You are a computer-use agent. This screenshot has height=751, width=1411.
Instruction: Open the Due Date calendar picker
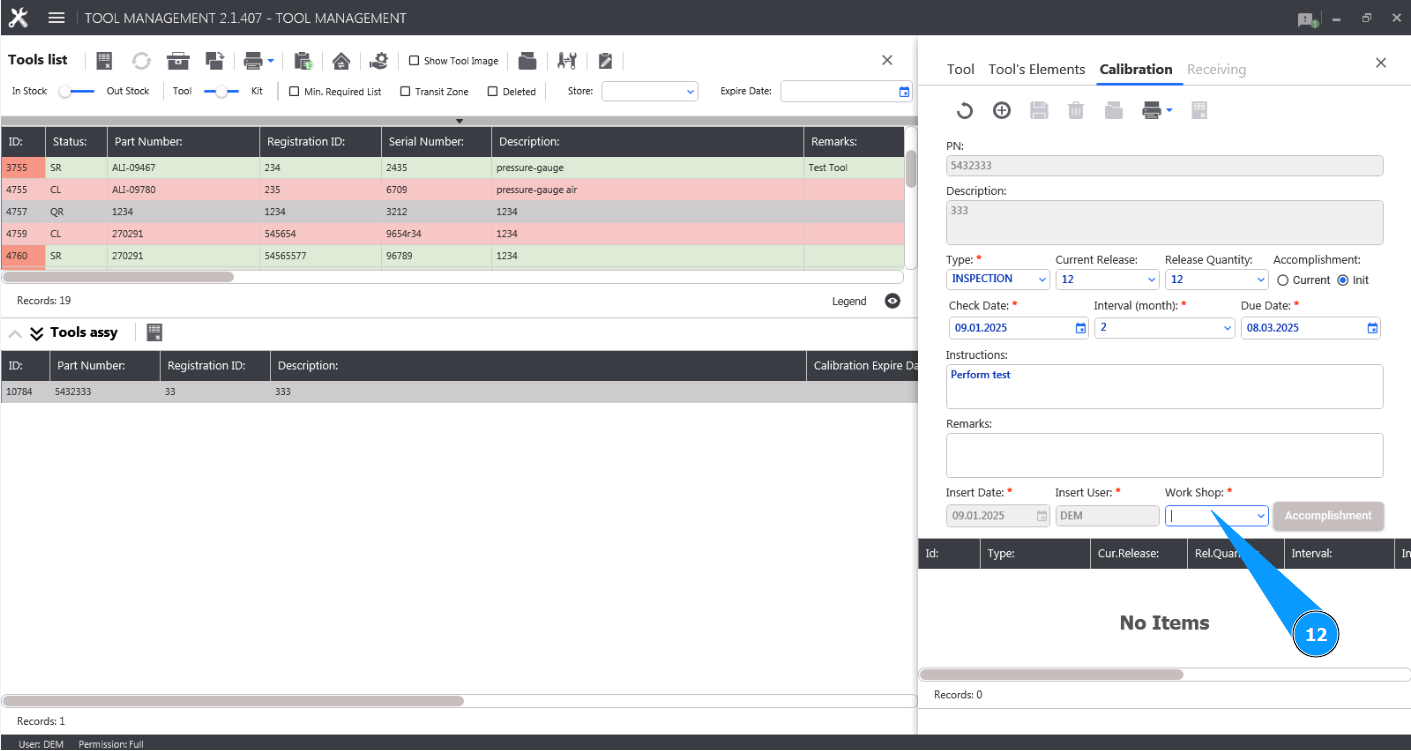point(1372,328)
